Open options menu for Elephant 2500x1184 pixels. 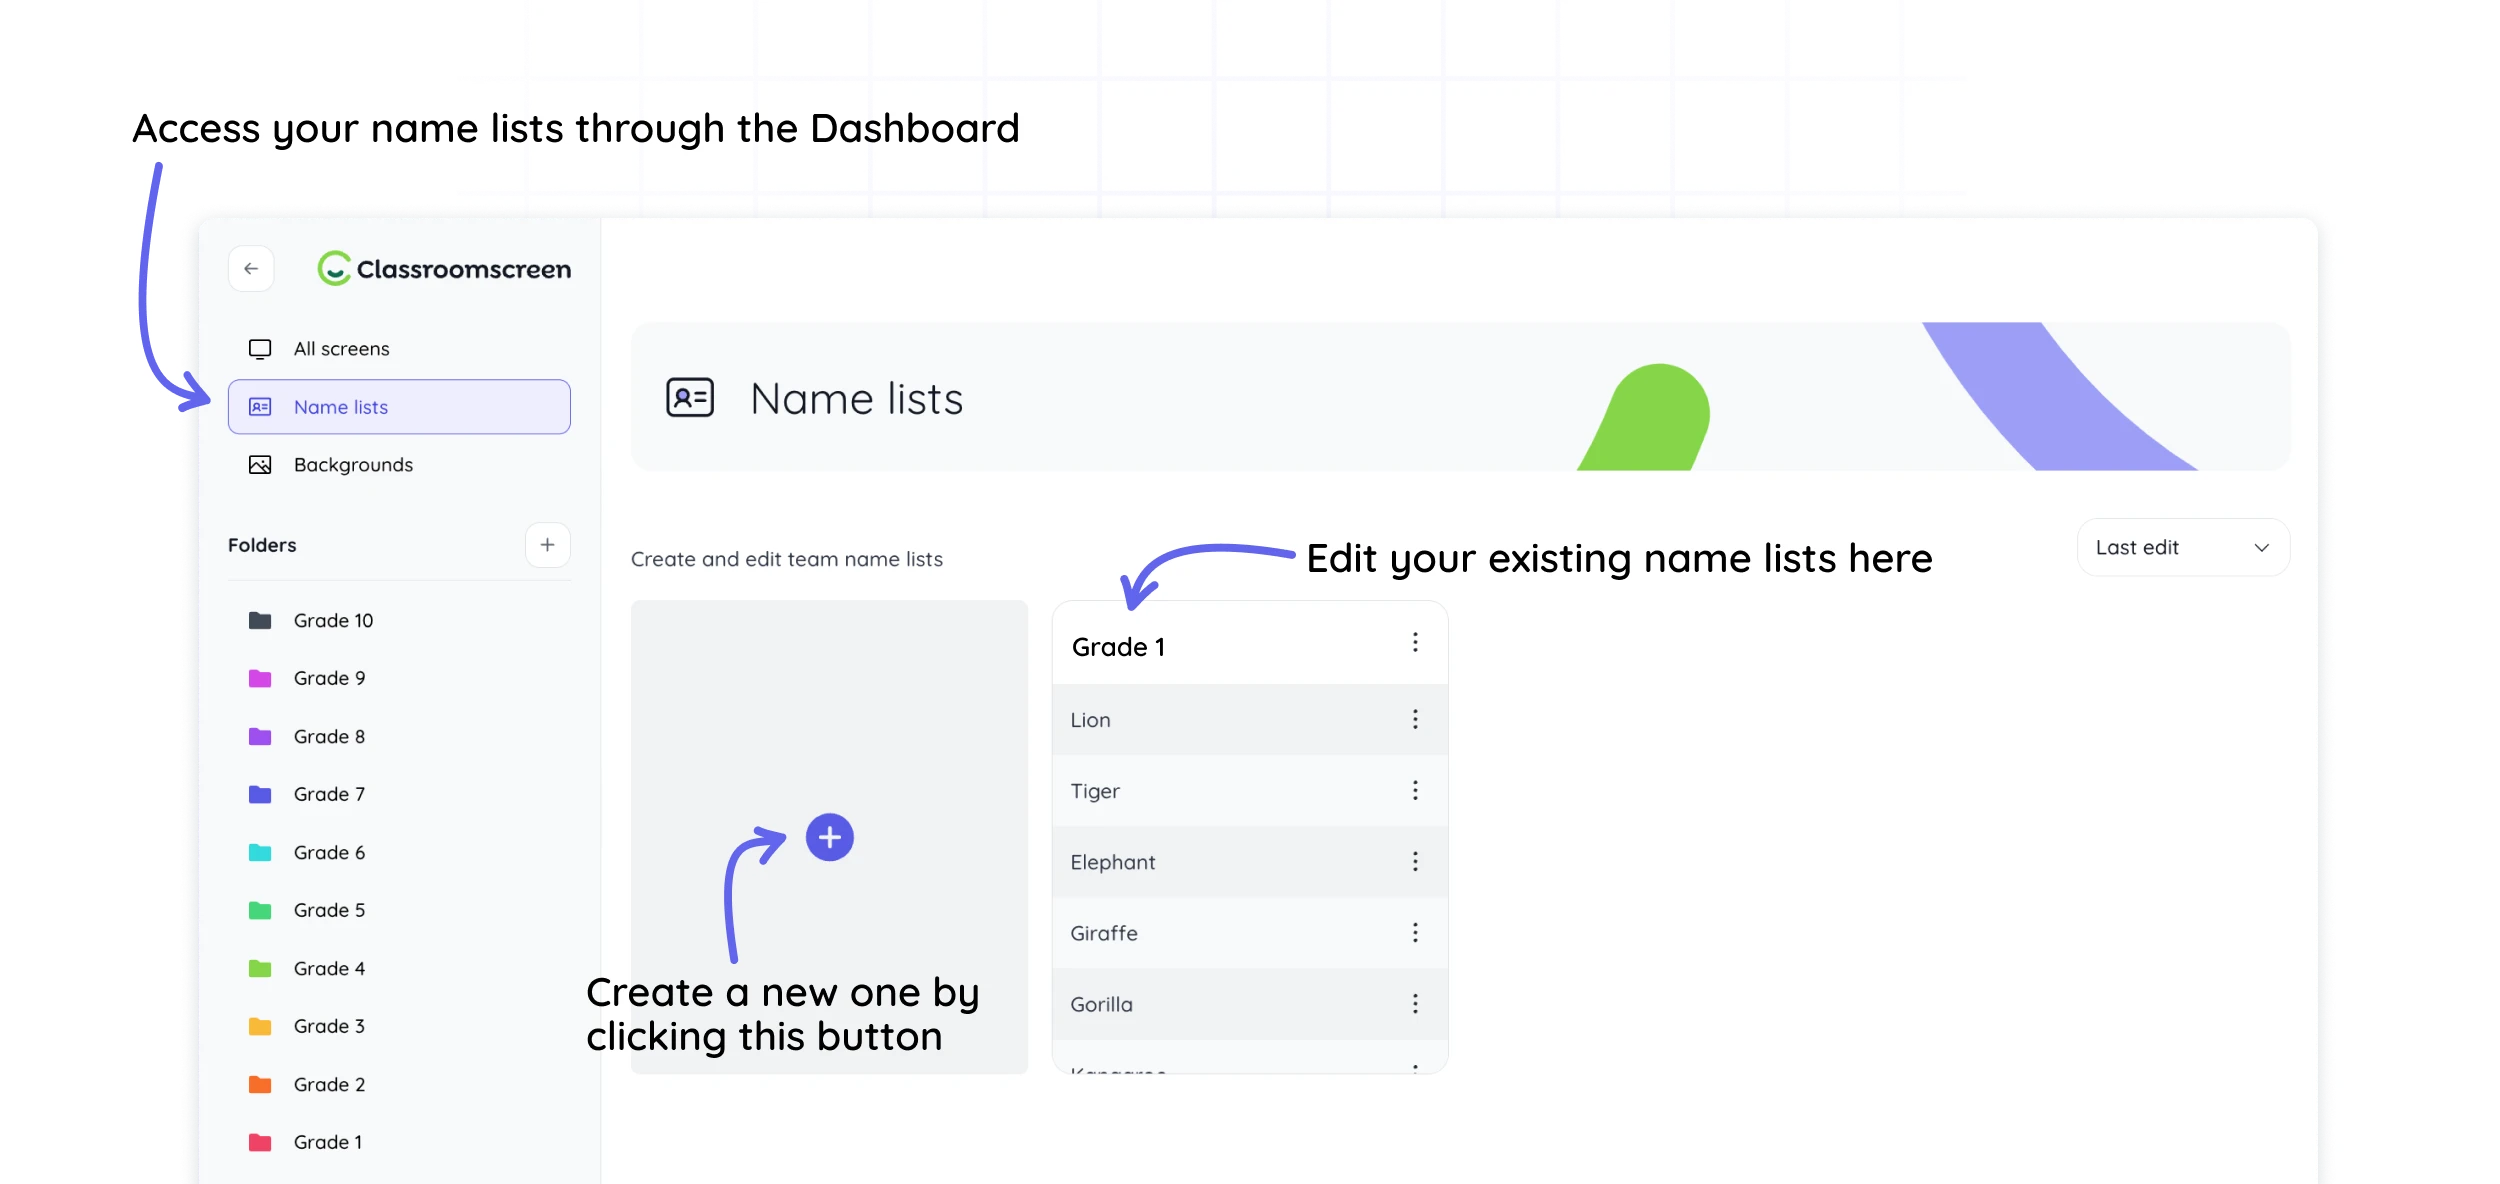click(1415, 862)
